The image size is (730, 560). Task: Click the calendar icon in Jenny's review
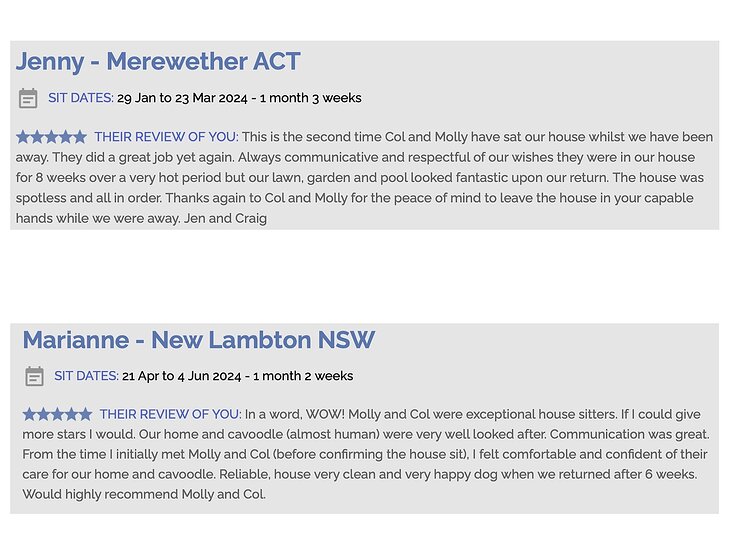[x=28, y=98]
